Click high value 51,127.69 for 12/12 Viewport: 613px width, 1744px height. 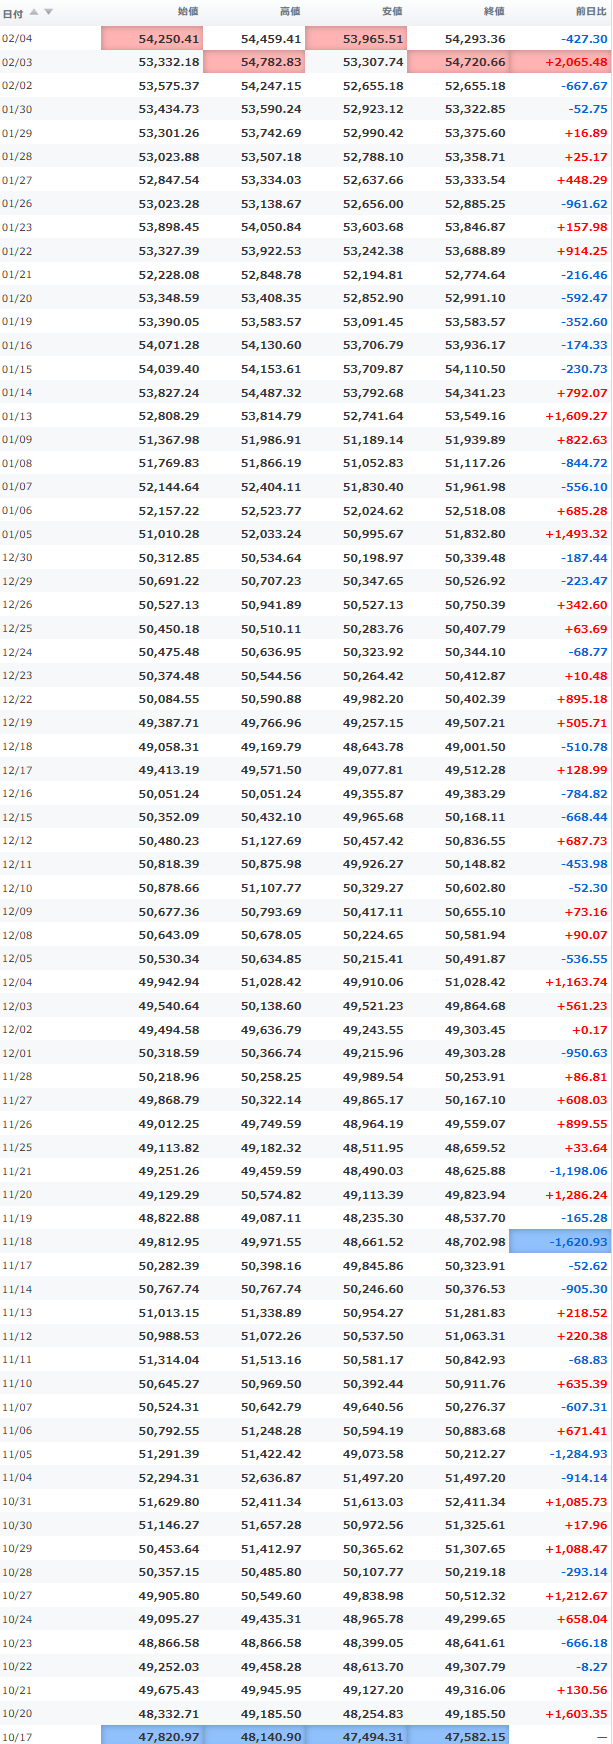click(271, 841)
